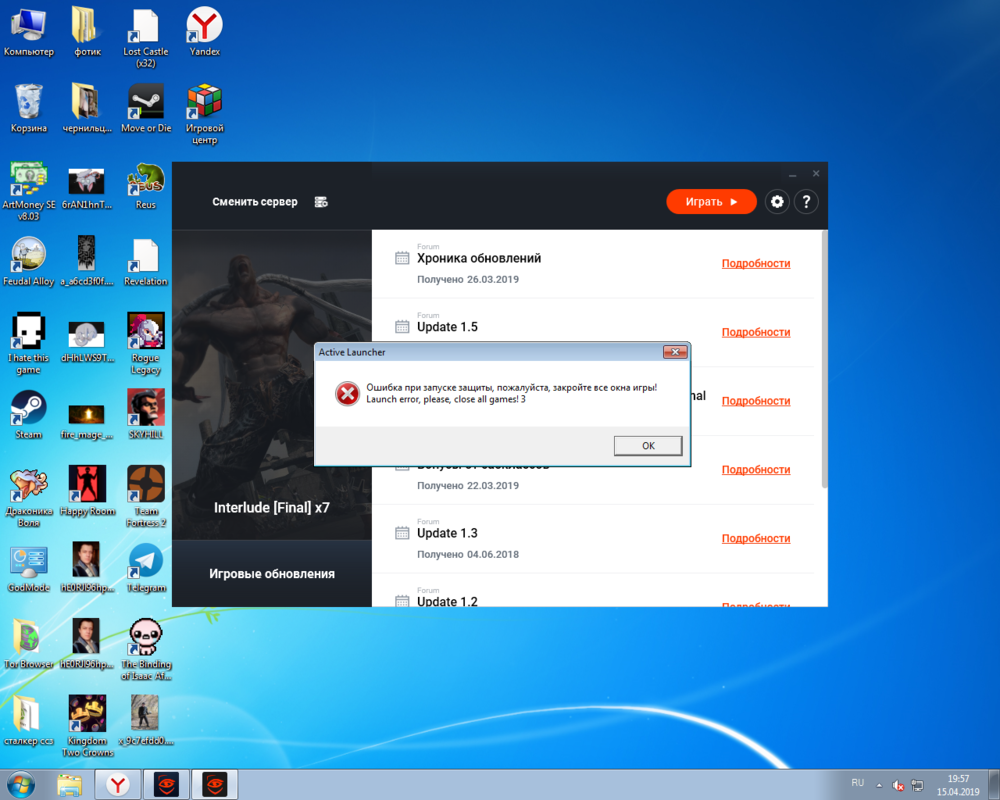The width and height of the screenshot is (1000, 800).
Task: Click the launcher settings gear icon
Action: tap(777, 202)
